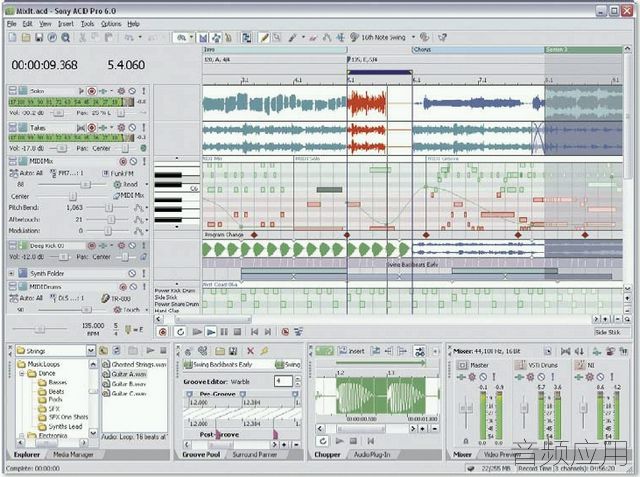640x477 pixels.
Task: Enable the Erase tool in the toolbar
Action: click(313, 38)
